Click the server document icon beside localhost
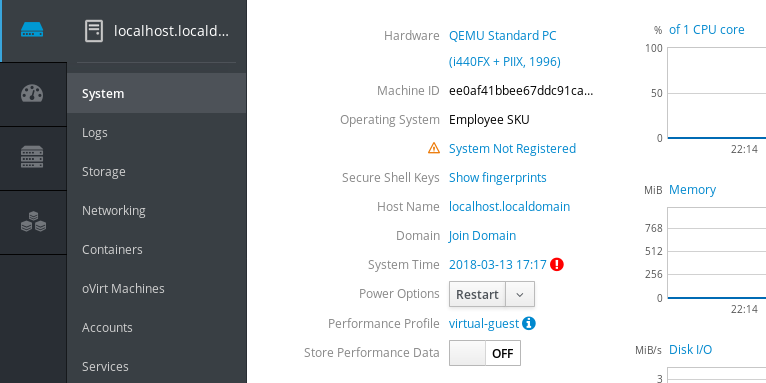The width and height of the screenshot is (766, 383). pos(94,31)
